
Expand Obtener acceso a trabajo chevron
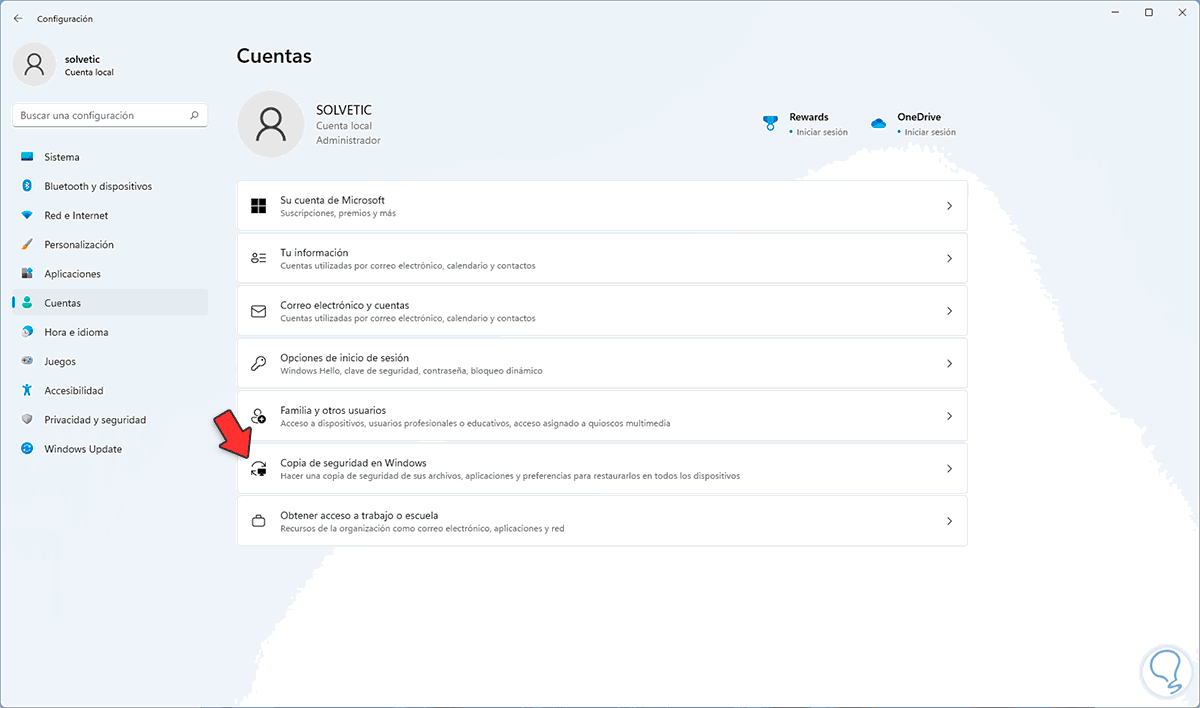pyautogui.click(x=949, y=521)
